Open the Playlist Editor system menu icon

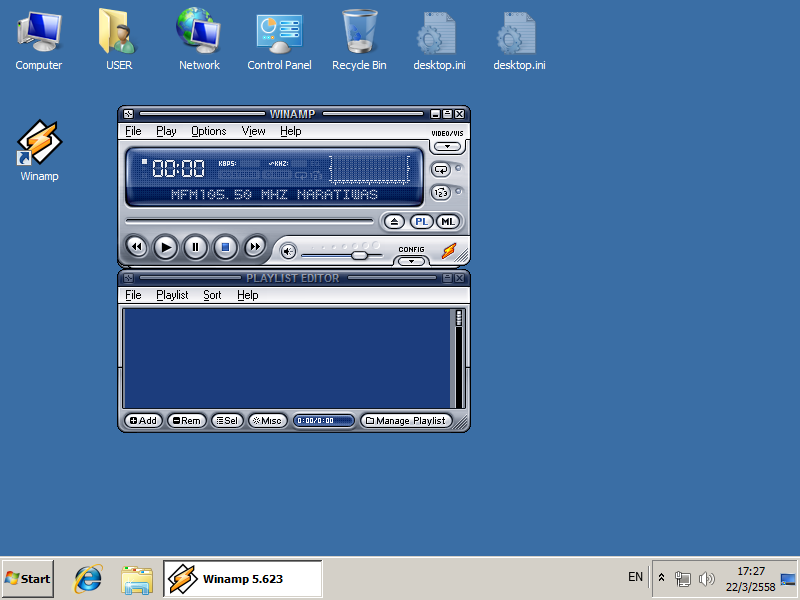pyautogui.click(x=129, y=278)
